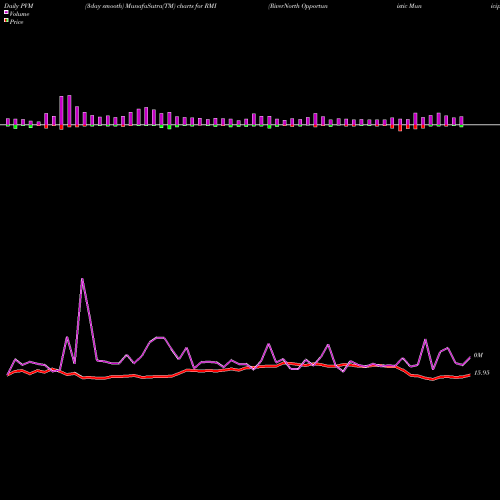The width and height of the screenshot is (500, 500).
Task: Click the '0M' volume end label
Action: tap(478, 355)
